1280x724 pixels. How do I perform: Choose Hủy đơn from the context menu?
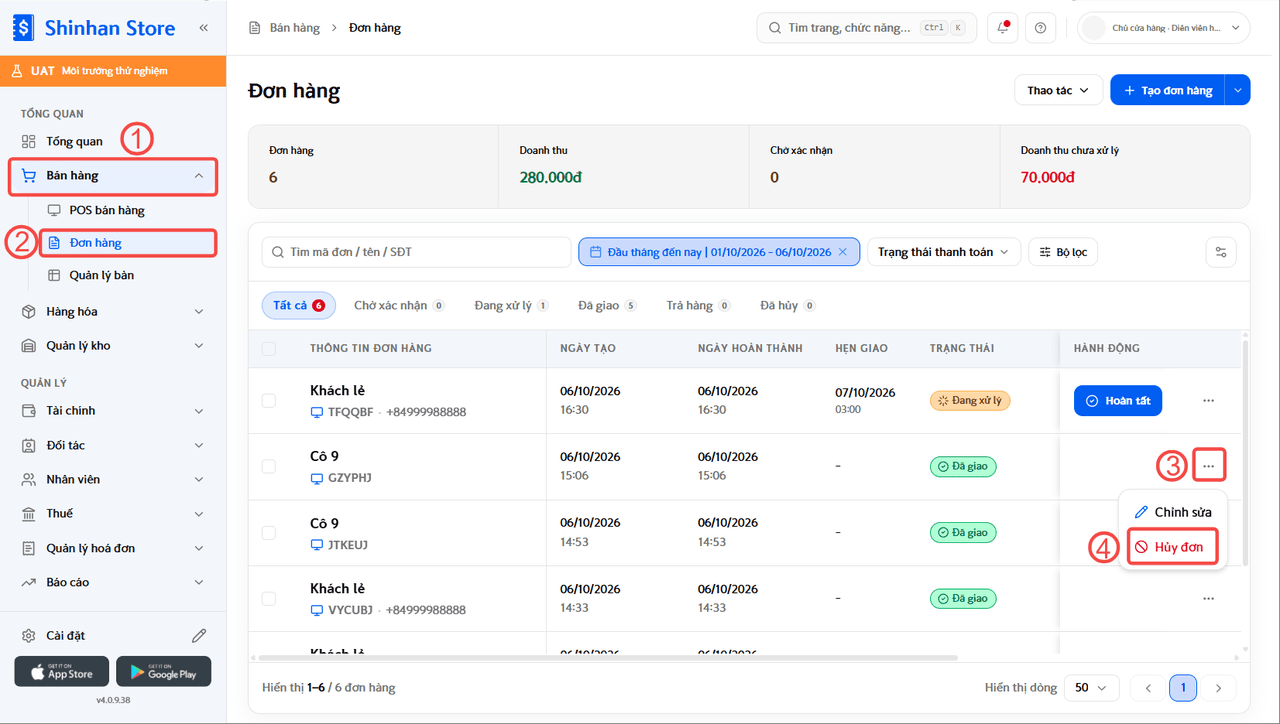point(1173,547)
